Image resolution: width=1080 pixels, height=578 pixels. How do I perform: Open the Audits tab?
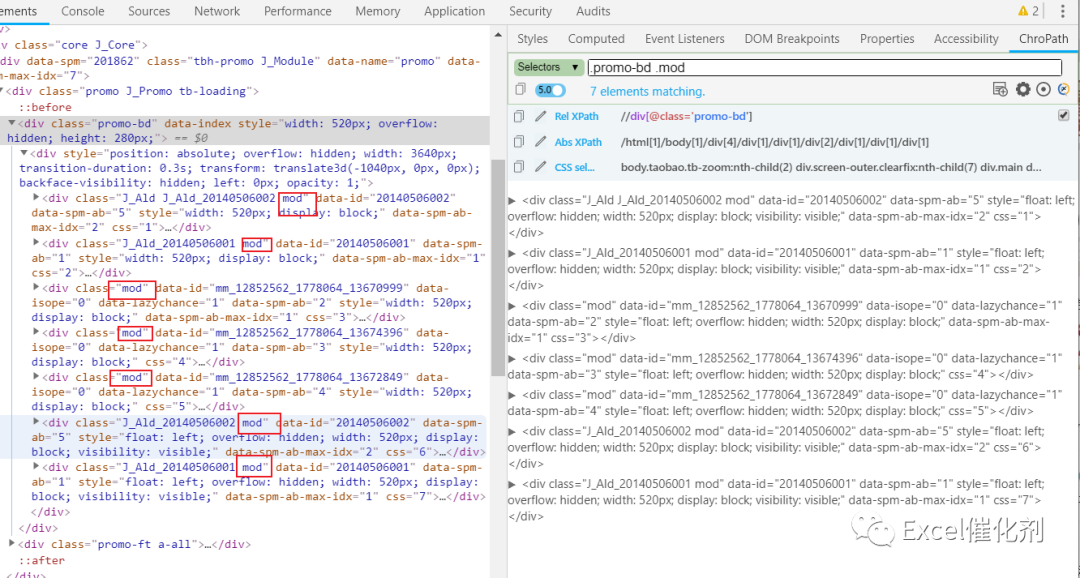point(593,11)
